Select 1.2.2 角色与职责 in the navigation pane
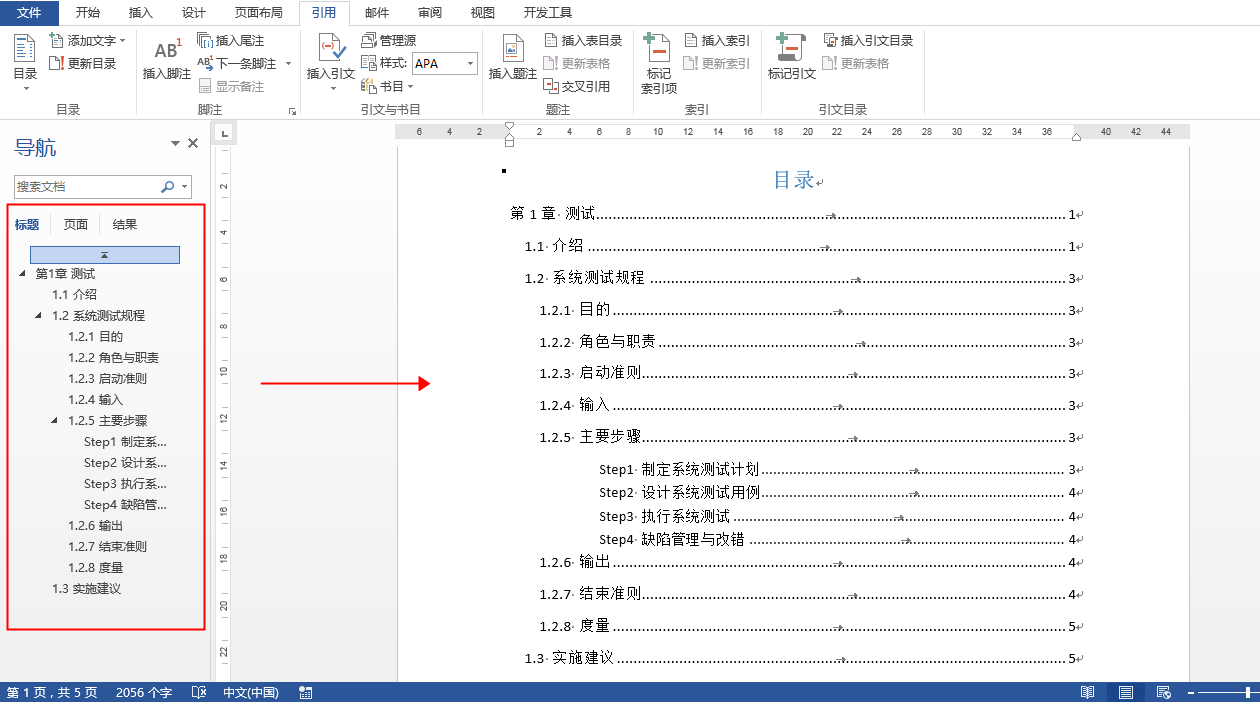Image resolution: width=1260 pixels, height=702 pixels. coord(114,357)
